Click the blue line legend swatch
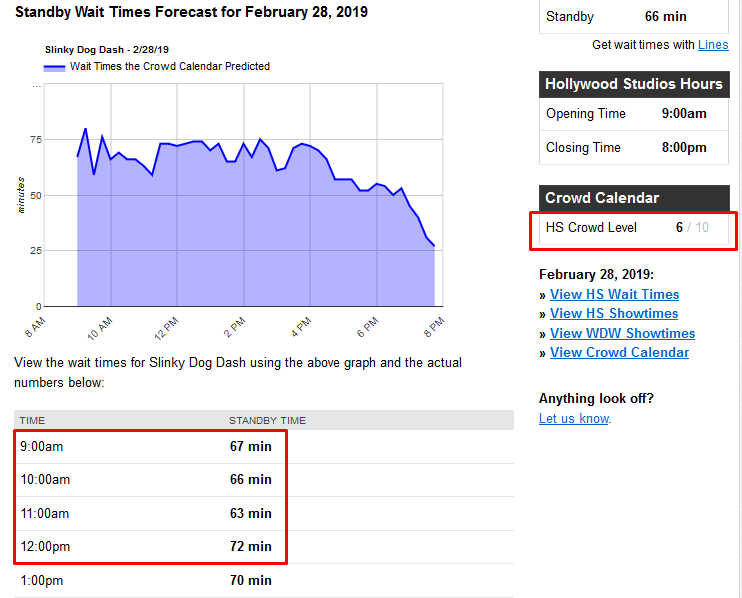This screenshot has height=598, width=742. (55, 67)
